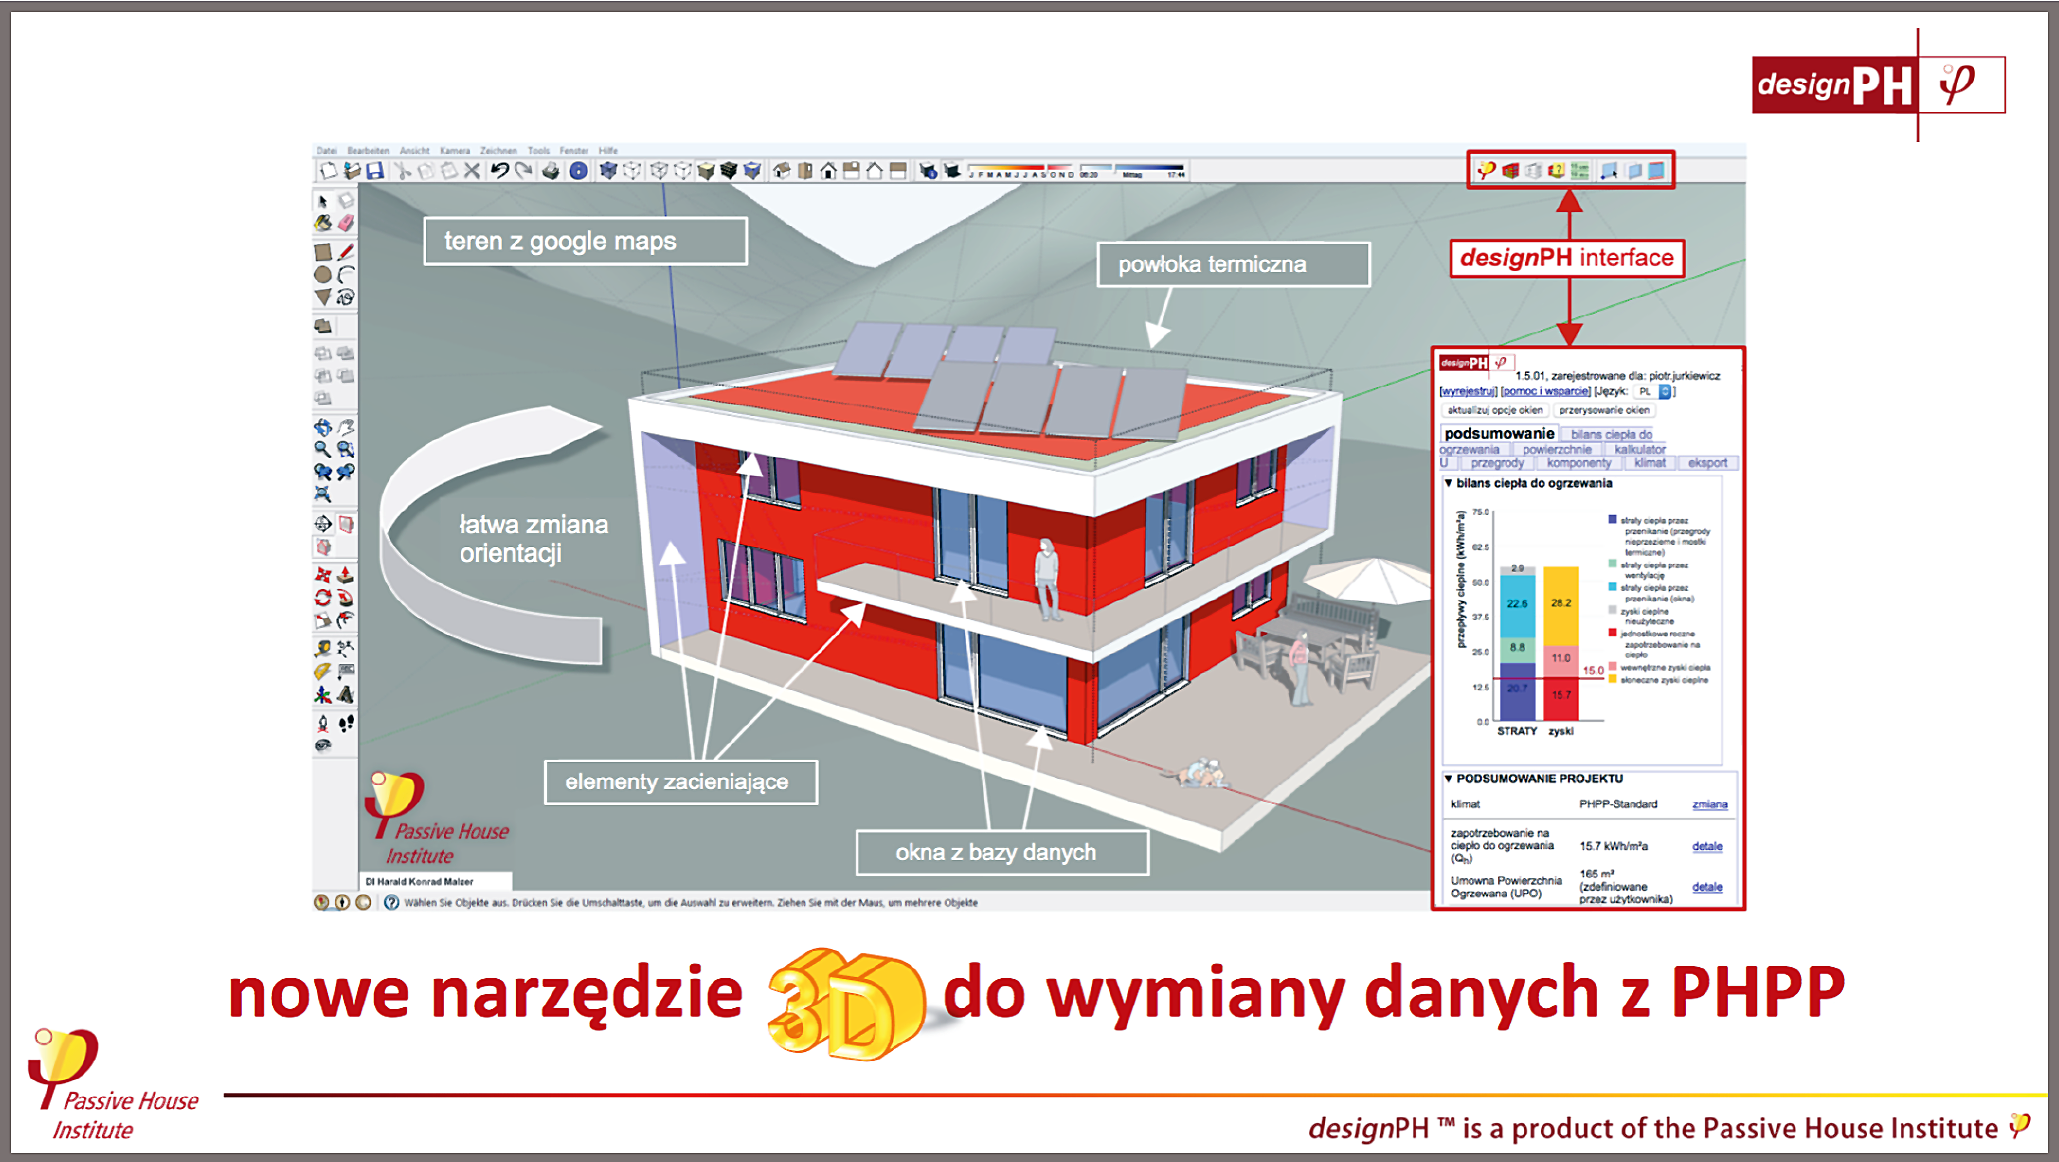
Task: Enable X-ray face style cube icon
Action: [608, 171]
